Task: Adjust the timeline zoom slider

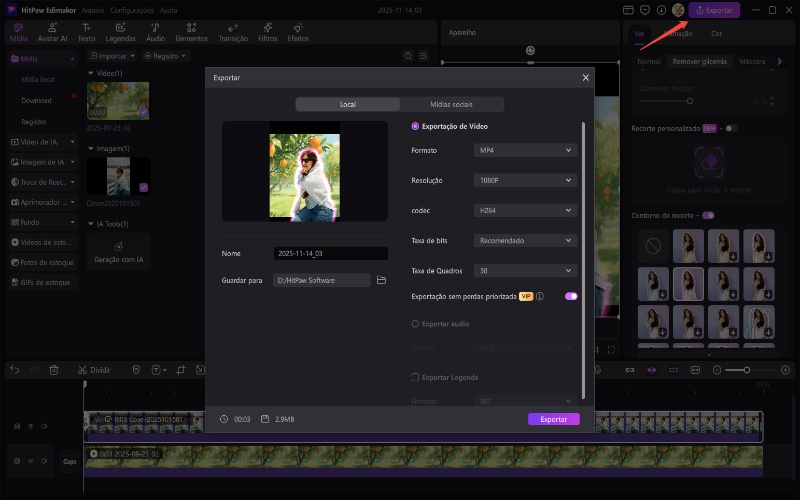Action: 745,370
